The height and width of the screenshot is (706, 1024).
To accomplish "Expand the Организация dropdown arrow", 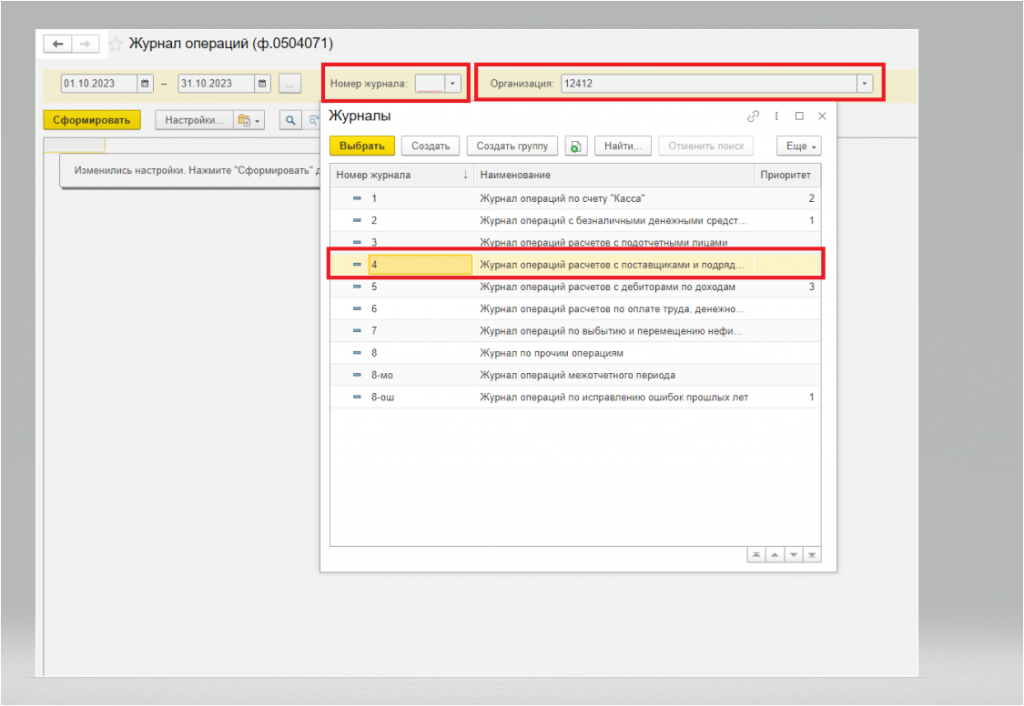I will (x=865, y=84).
